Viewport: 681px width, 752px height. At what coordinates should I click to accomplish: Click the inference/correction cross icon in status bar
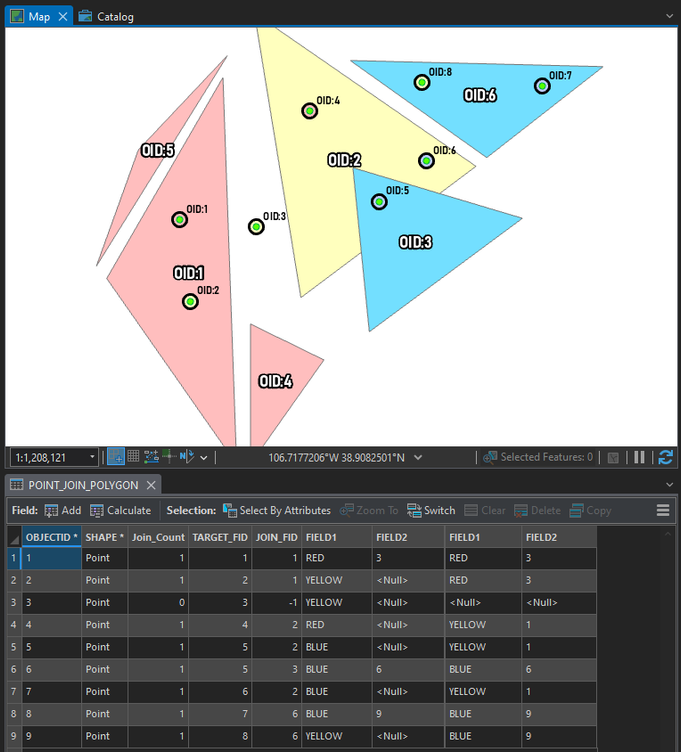pos(169,456)
